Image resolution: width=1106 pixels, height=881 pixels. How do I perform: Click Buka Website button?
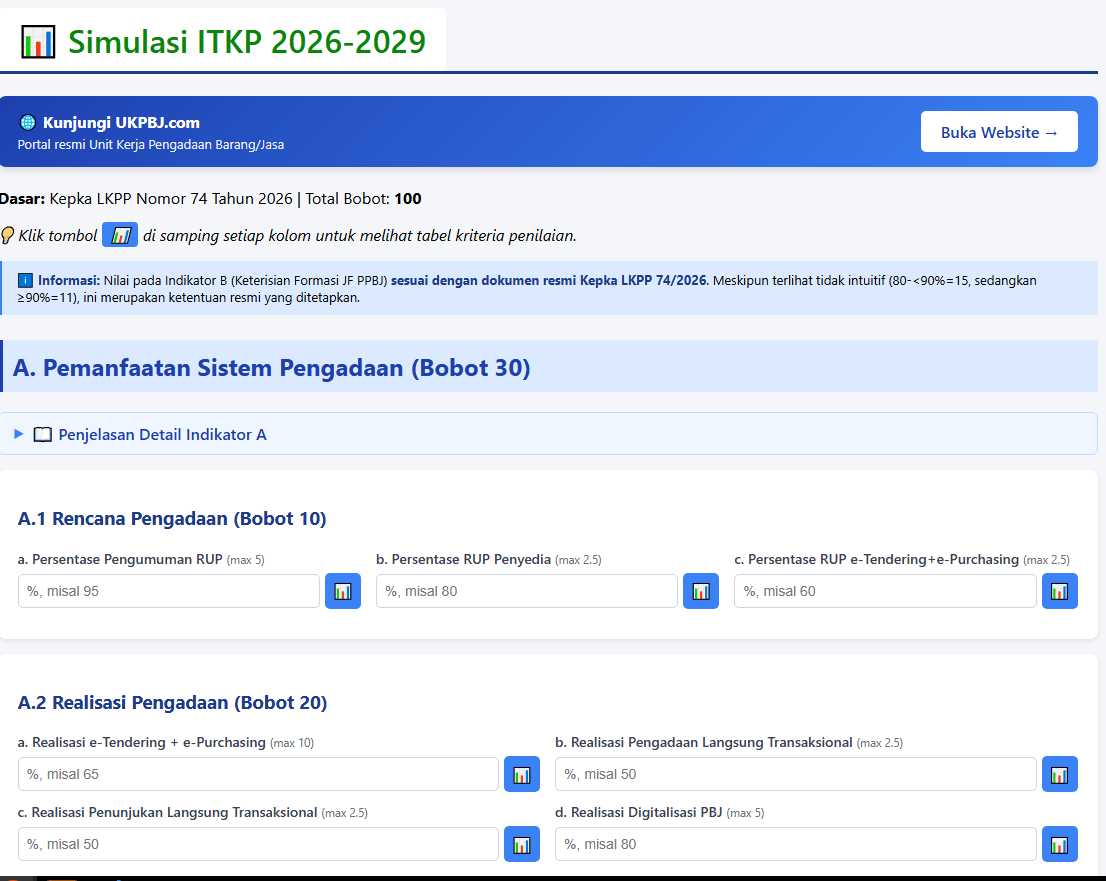(x=999, y=132)
